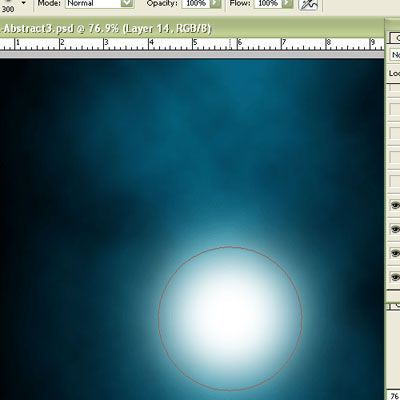Enable the Airbrush option icon
The height and width of the screenshot is (400, 400).
click(x=308, y=4)
